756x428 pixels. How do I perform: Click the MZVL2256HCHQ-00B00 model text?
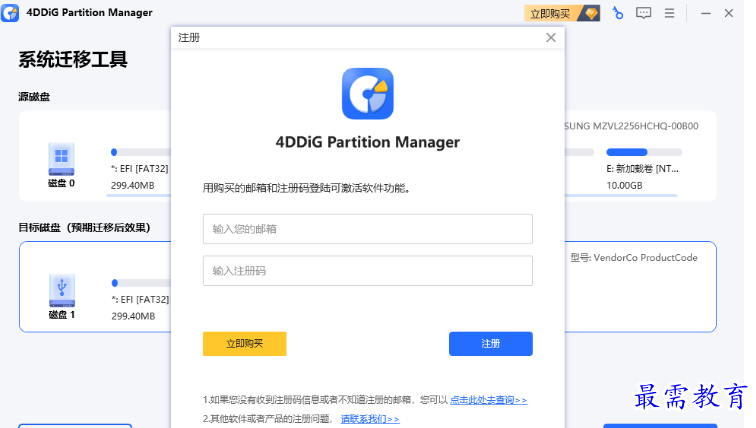tap(645, 126)
